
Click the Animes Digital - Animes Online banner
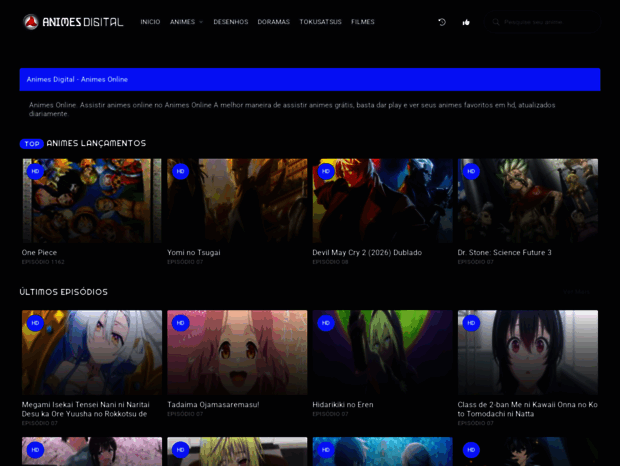pos(310,79)
